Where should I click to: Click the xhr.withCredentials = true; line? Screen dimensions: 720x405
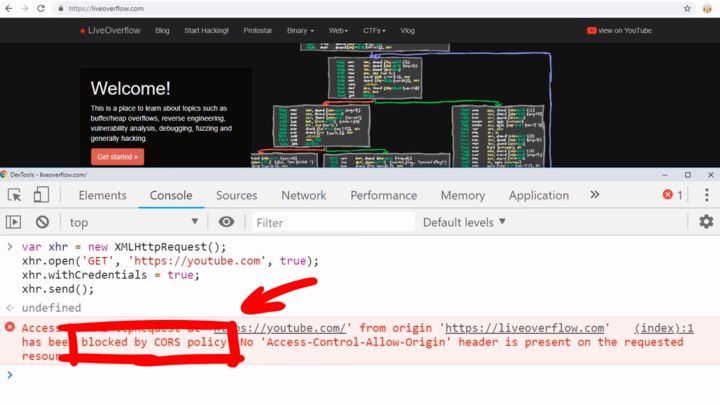(x=111, y=275)
